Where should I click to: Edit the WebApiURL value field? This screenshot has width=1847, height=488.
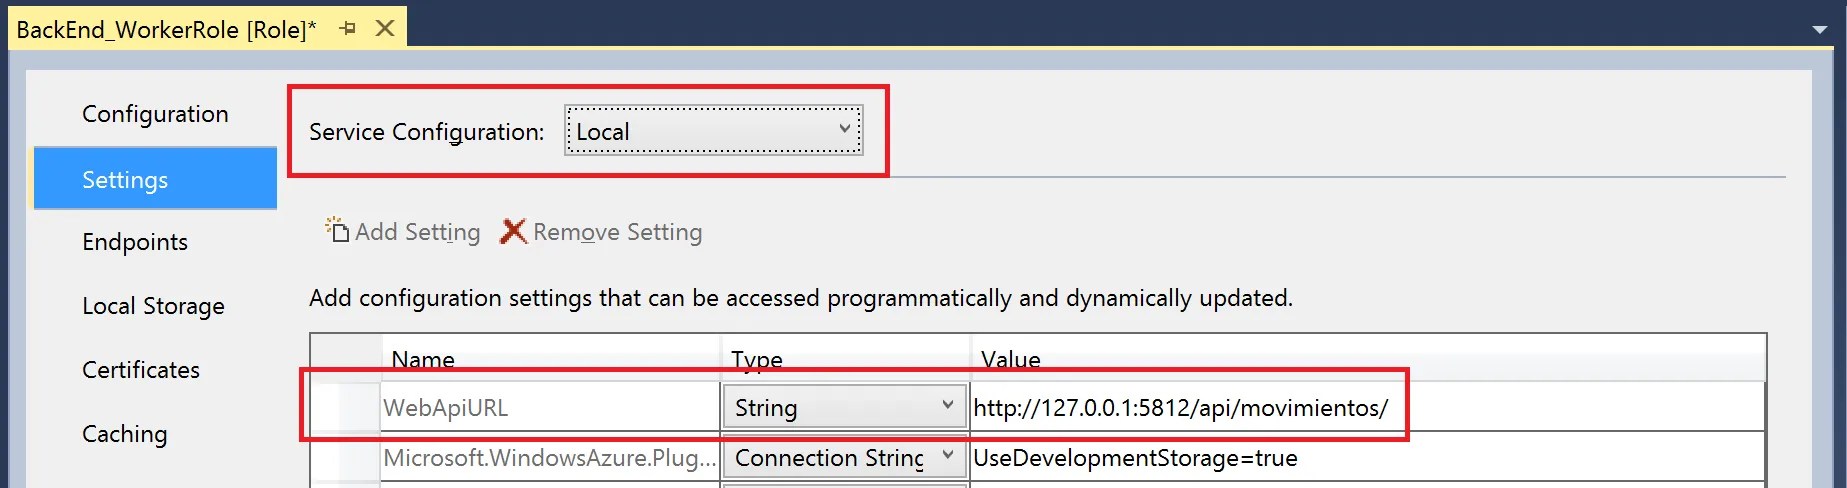[1367, 407]
